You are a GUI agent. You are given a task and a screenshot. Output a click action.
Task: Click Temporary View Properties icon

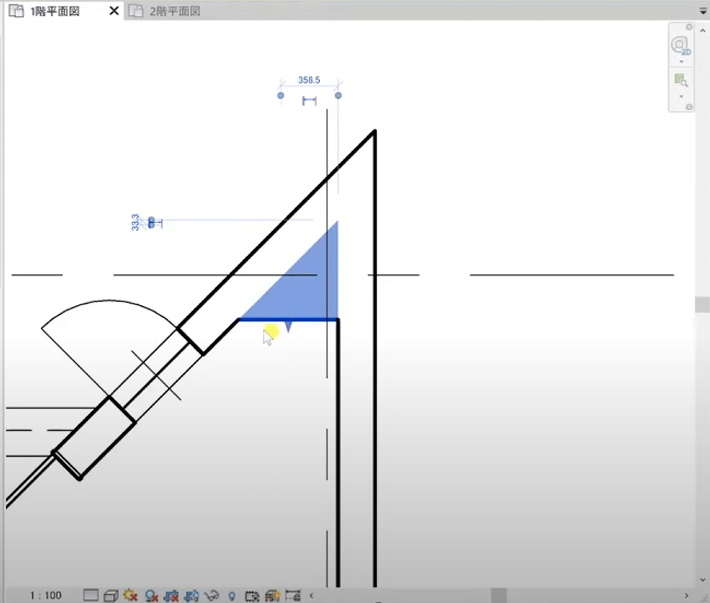(x=252, y=595)
